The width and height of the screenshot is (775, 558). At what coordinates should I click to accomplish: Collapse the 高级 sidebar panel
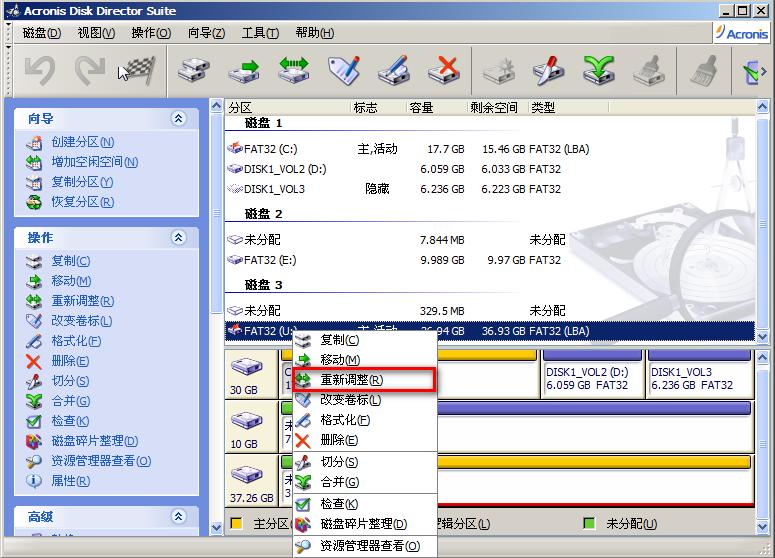[179, 516]
